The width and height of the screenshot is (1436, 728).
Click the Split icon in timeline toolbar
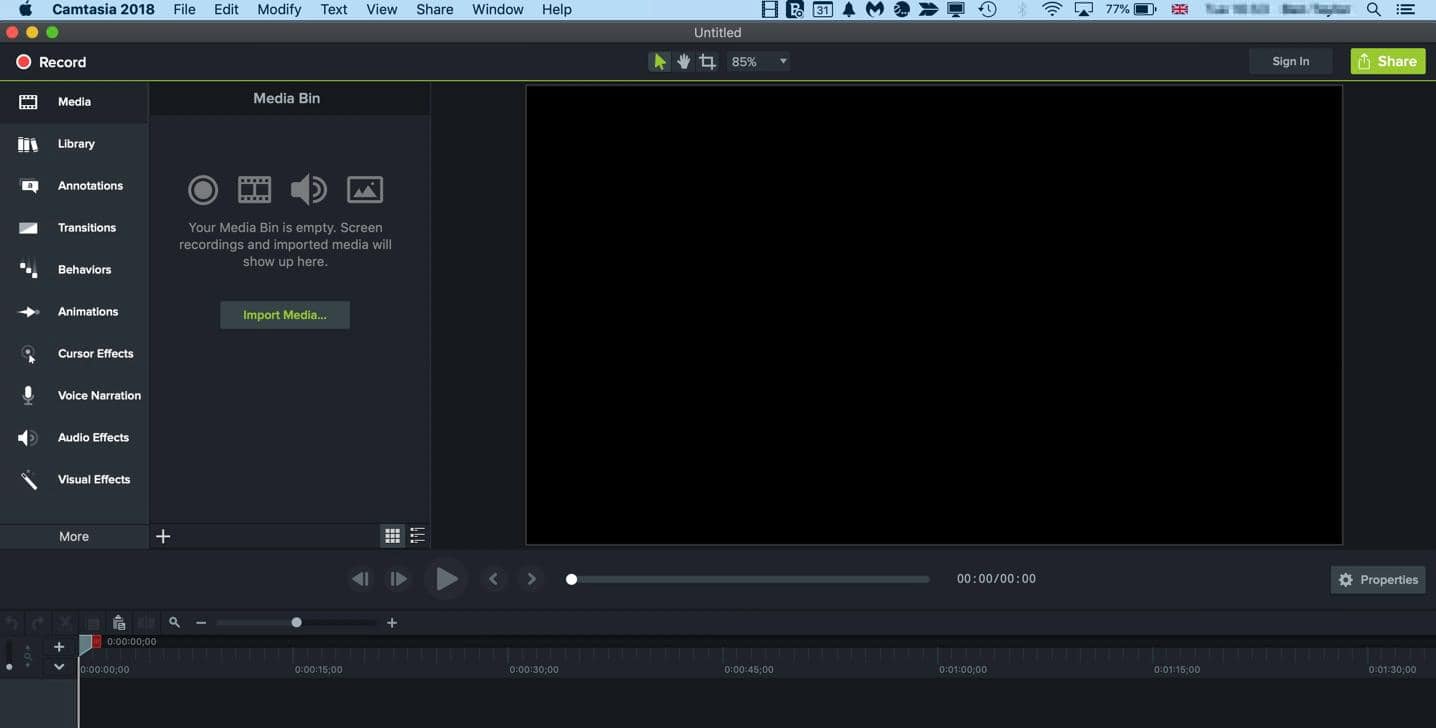click(x=146, y=623)
